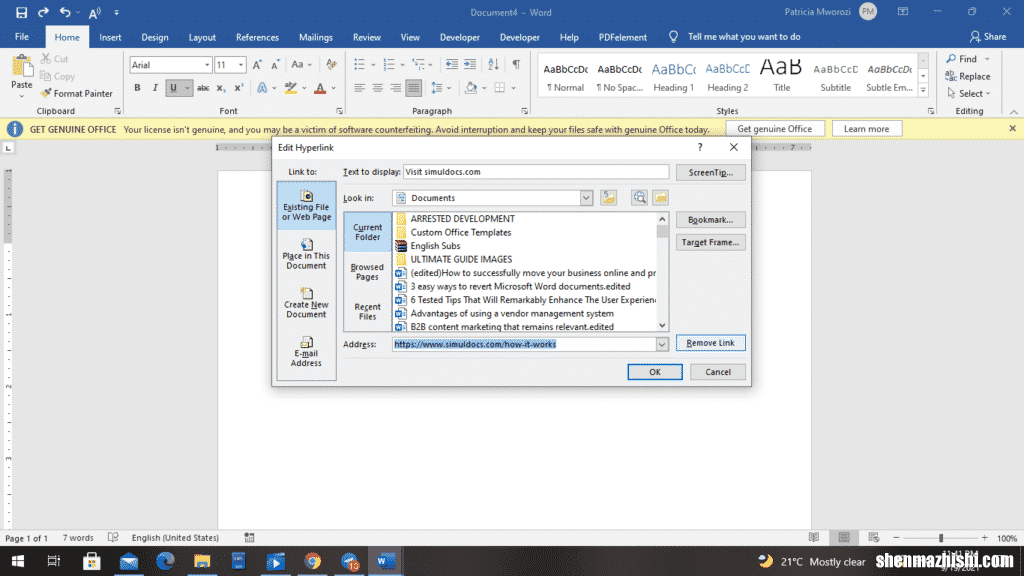1024x576 pixels.
Task: Toggle Bold formatting
Action: pyautogui.click(x=137, y=88)
